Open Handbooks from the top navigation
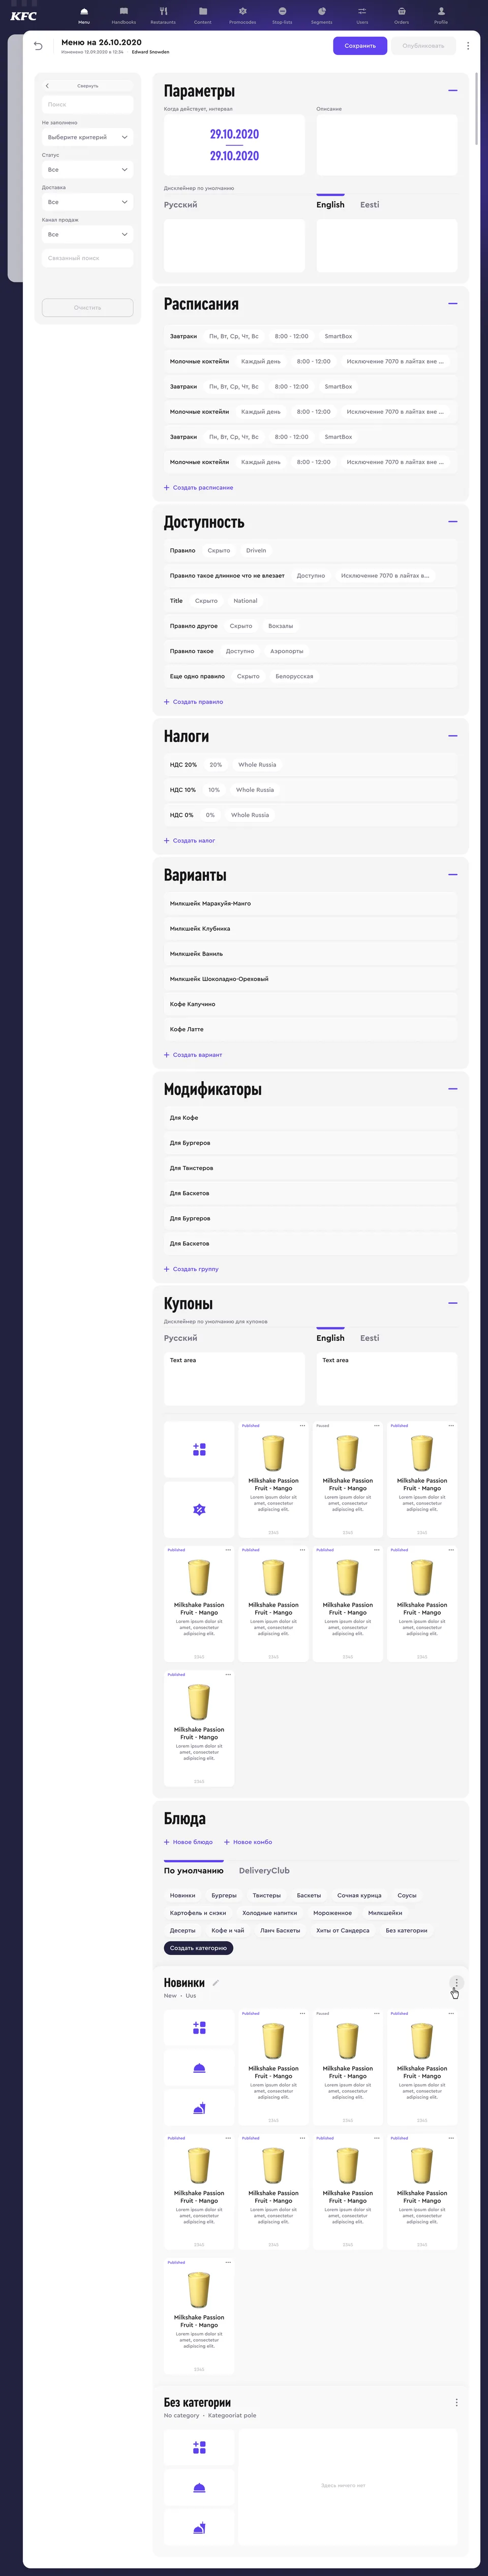The width and height of the screenshot is (488, 2576). (x=124, y=16)
